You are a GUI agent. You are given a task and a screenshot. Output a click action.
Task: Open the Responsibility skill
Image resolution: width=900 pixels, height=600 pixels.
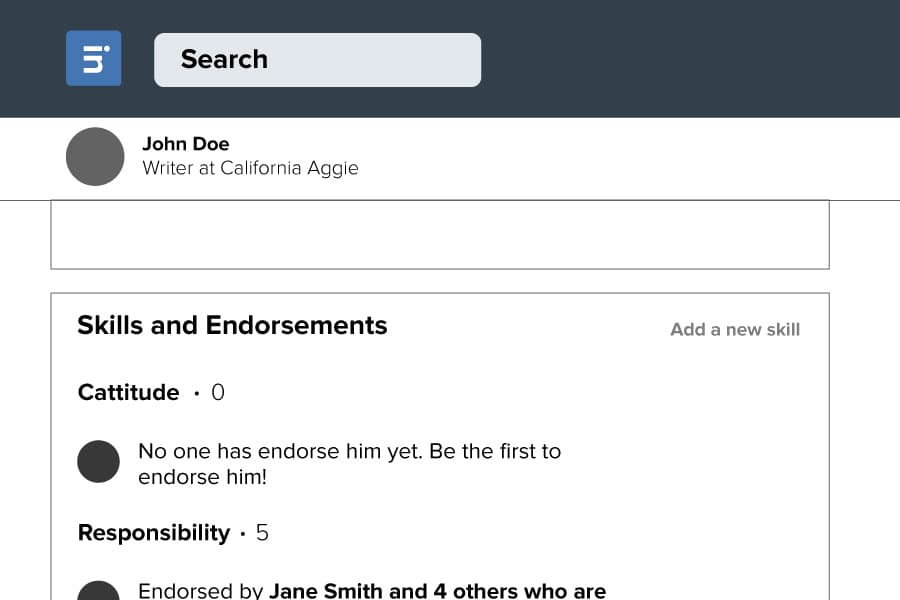[x=154, y=533]
